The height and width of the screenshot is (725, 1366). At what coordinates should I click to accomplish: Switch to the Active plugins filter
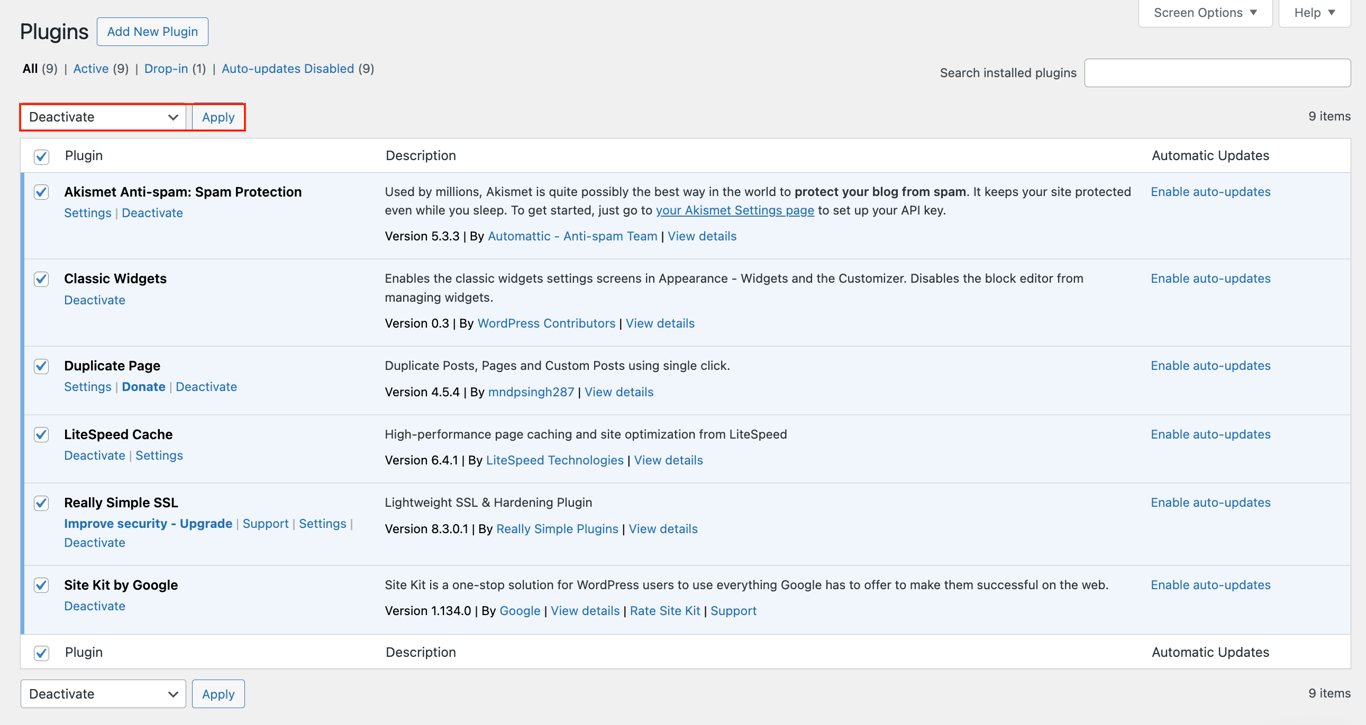[90, 68]
